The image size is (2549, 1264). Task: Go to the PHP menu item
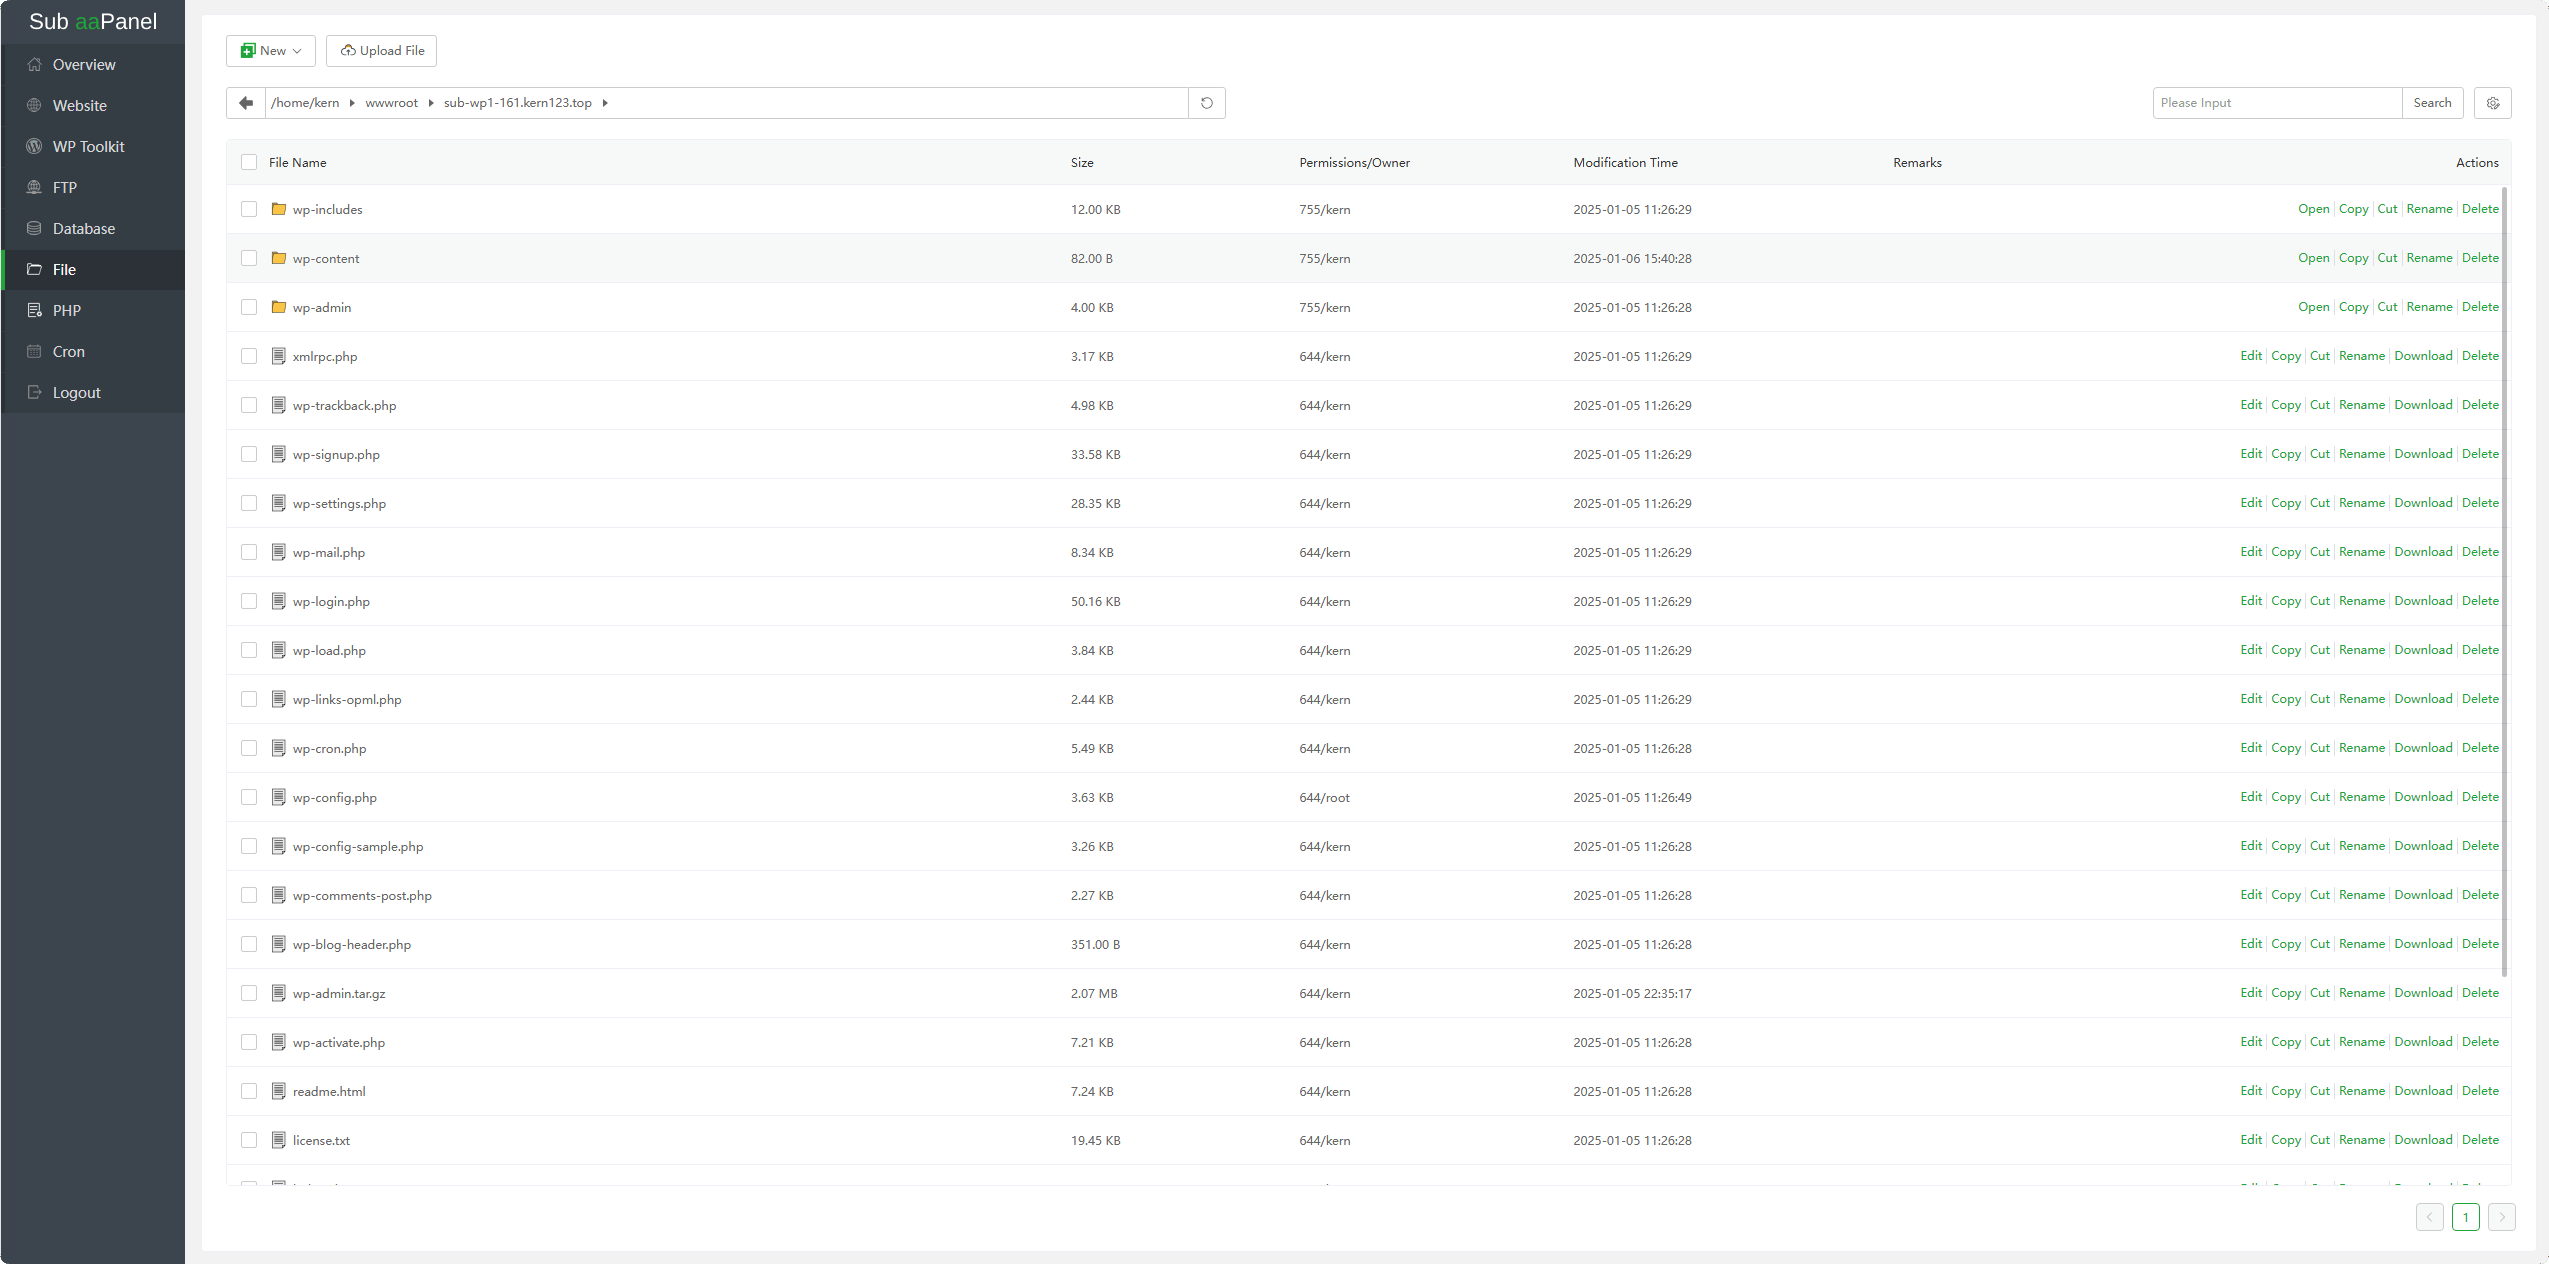pyautogui.click(x=66, y=310)
